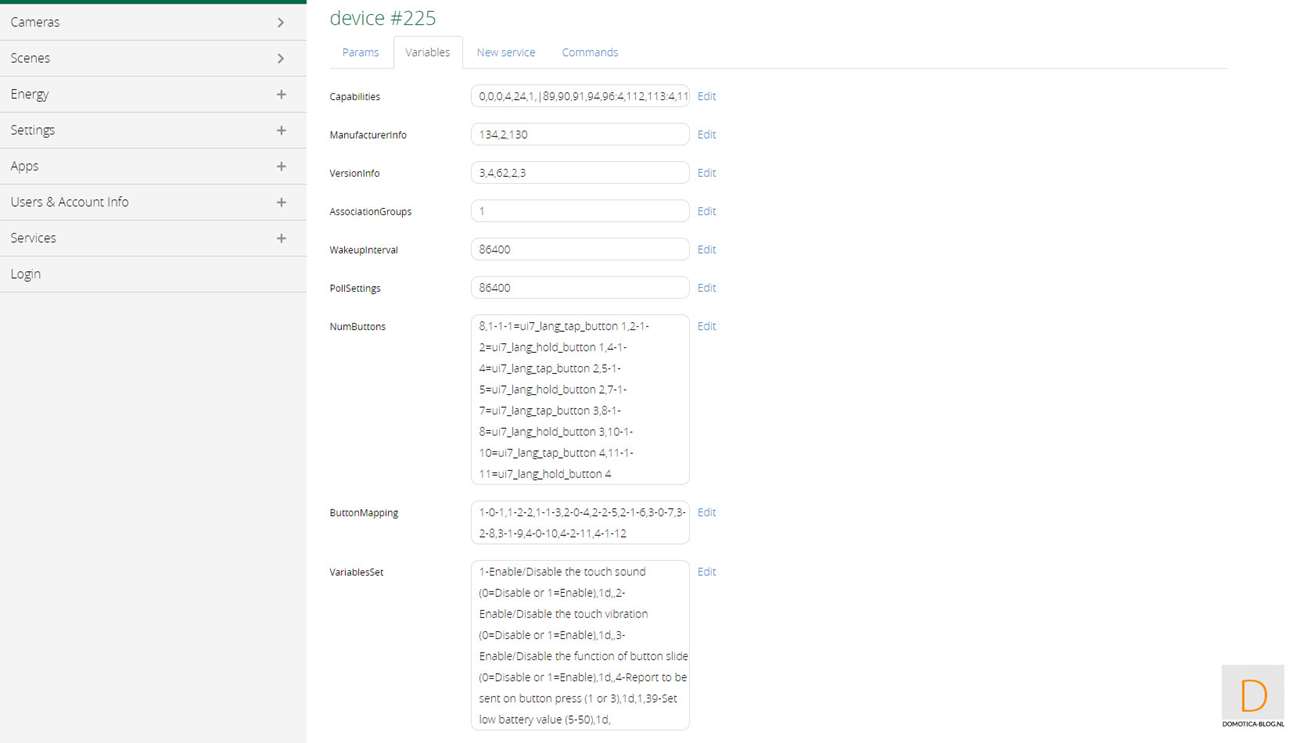The image size is (1300, 743).
Task: Edit the VariablesSet entry
Action: (706, 572)
